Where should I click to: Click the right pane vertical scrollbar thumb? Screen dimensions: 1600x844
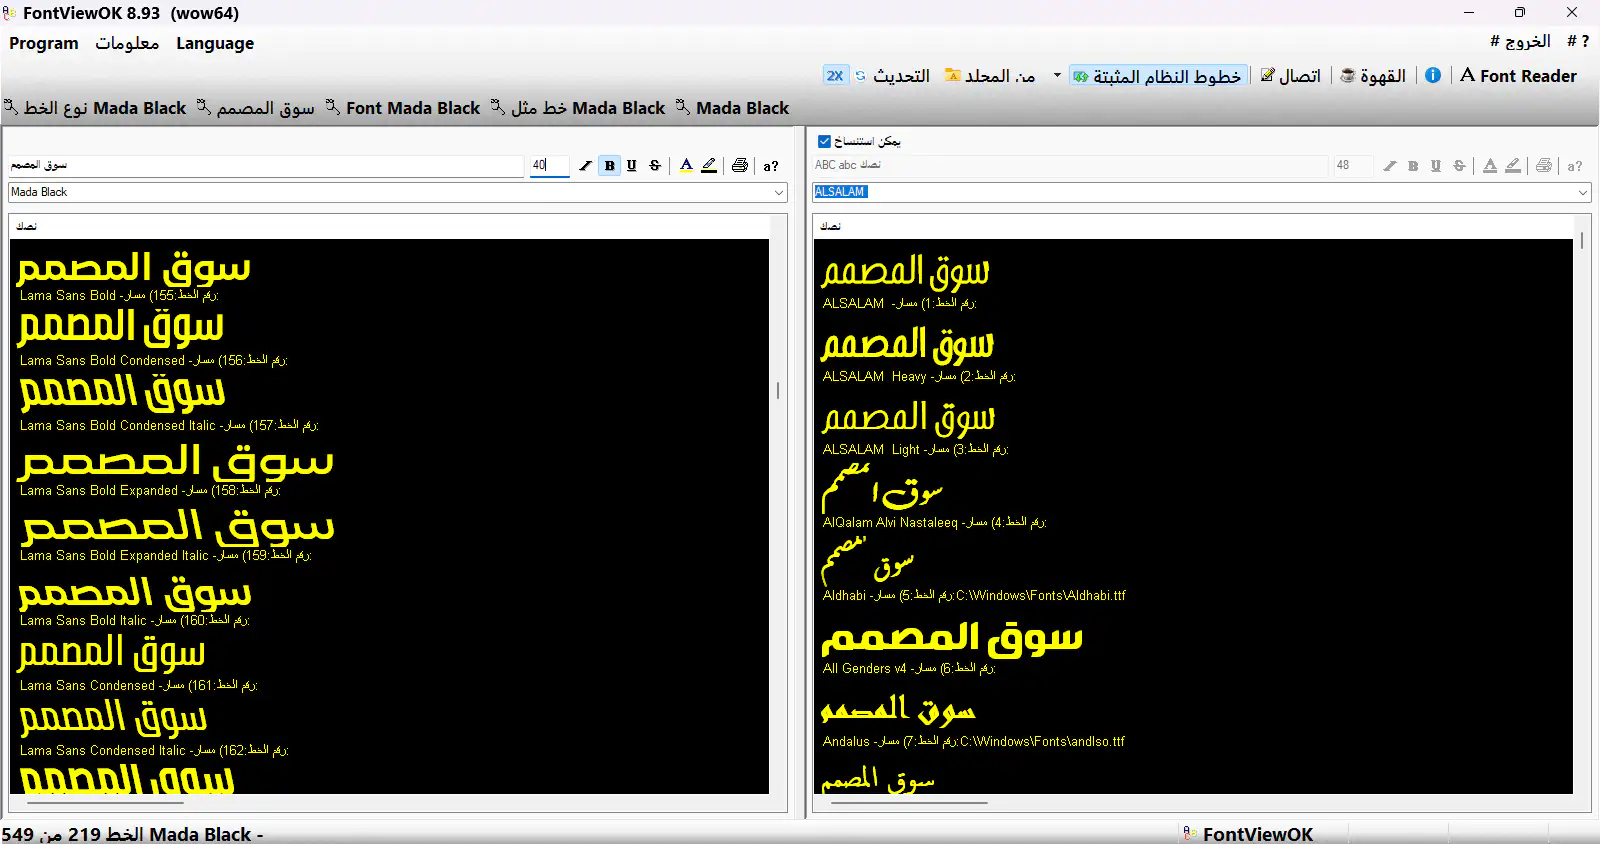1582,241
